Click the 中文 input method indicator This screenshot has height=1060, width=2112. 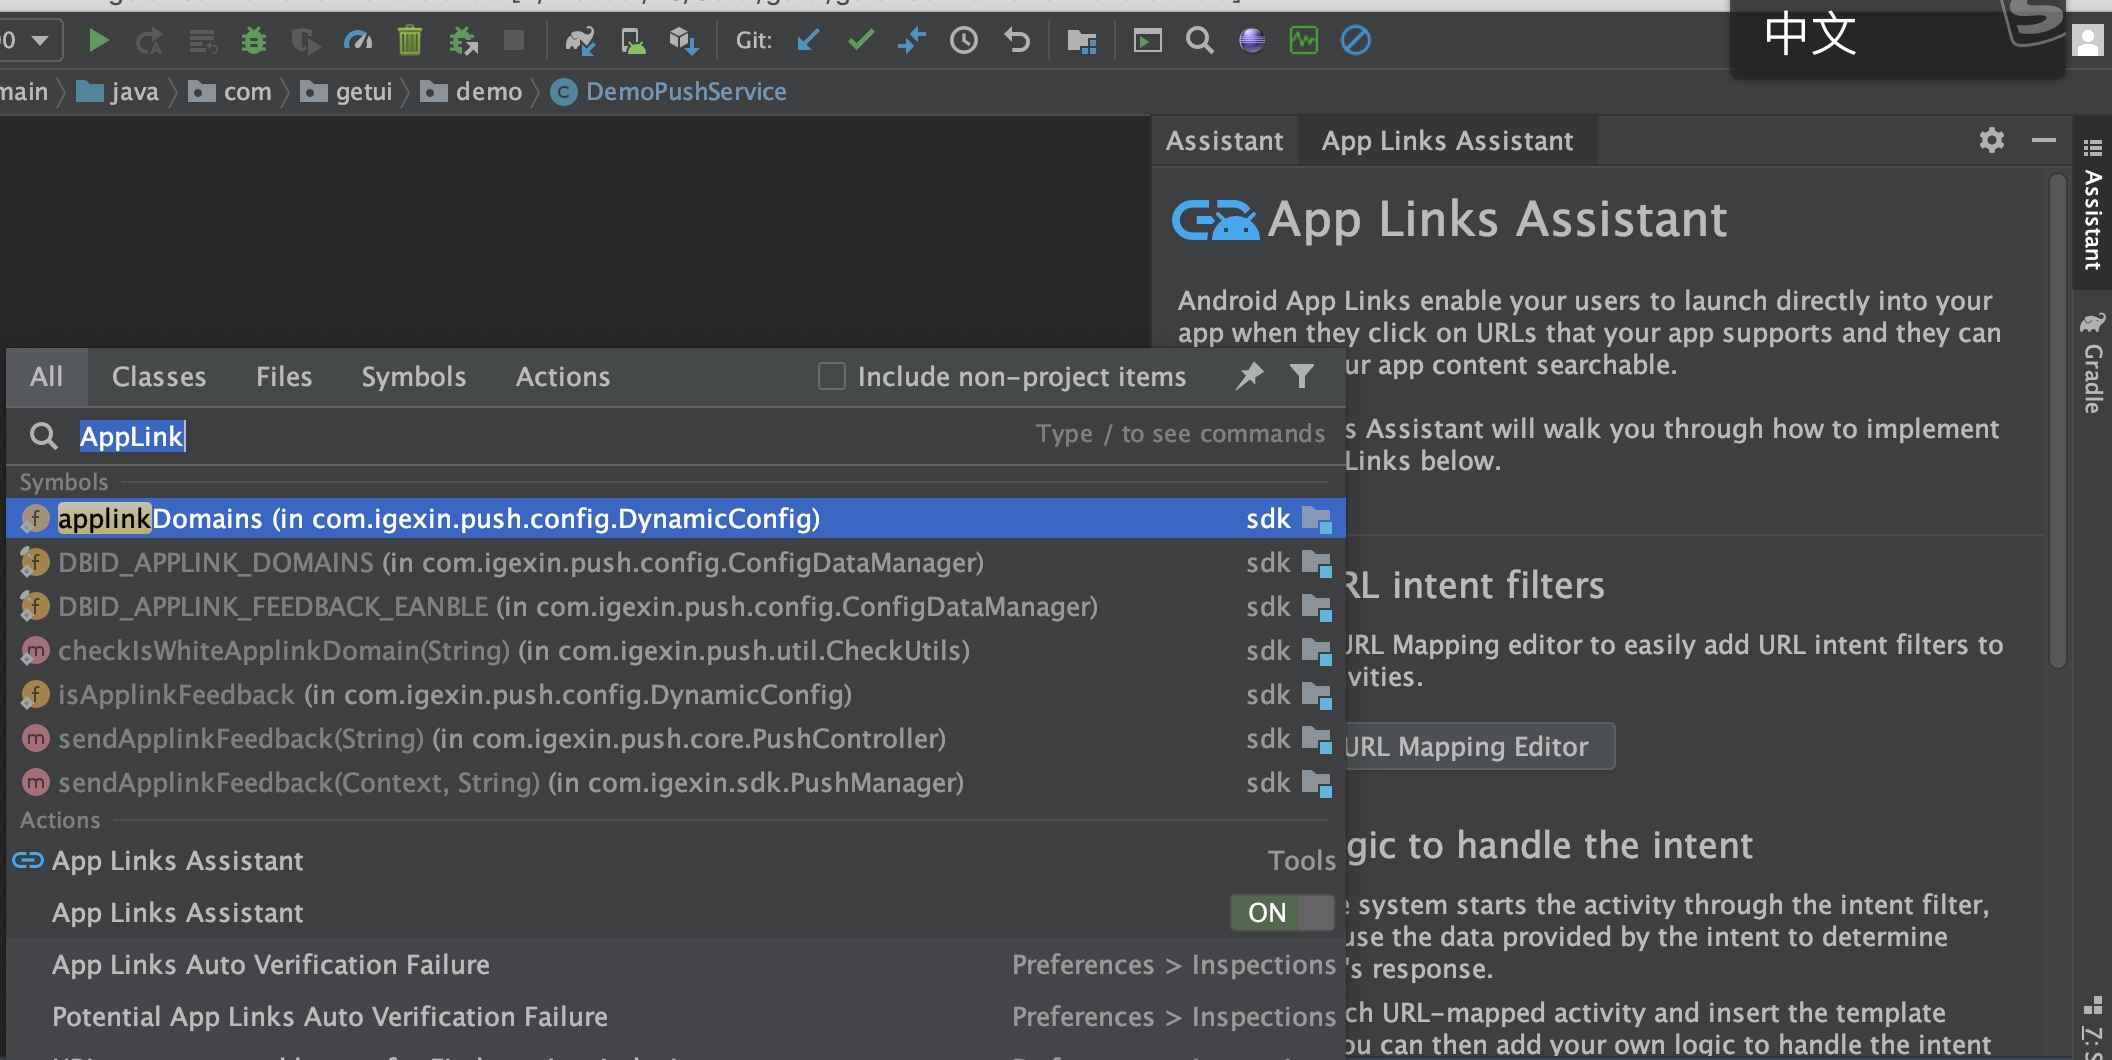(x=1810, y=34)
